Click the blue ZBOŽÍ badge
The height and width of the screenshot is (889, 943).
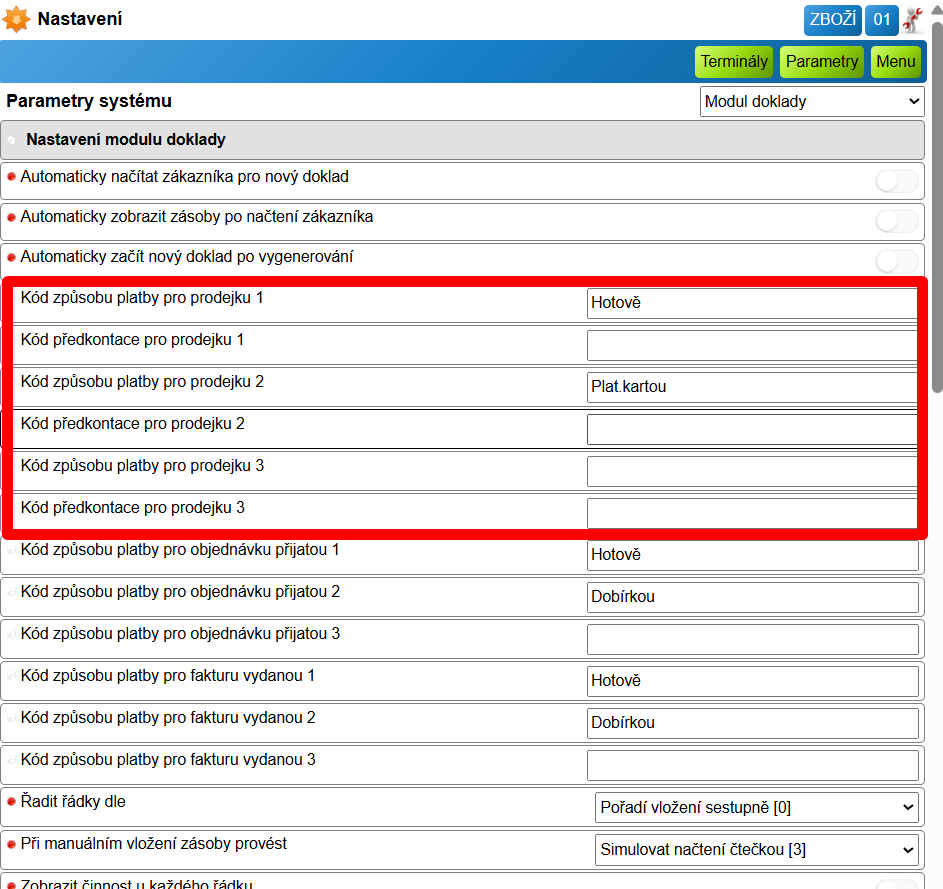832,20
